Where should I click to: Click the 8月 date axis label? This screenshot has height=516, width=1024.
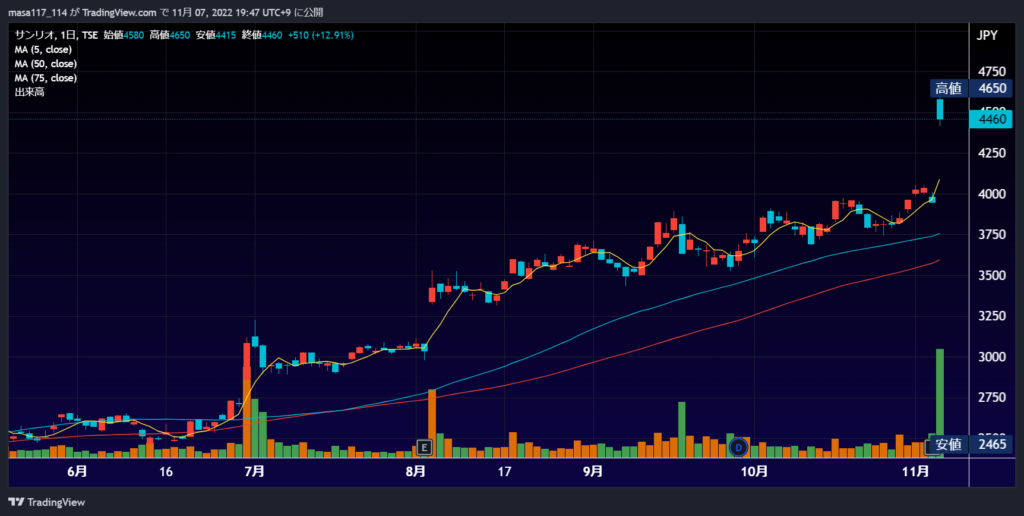coord(415,472)
